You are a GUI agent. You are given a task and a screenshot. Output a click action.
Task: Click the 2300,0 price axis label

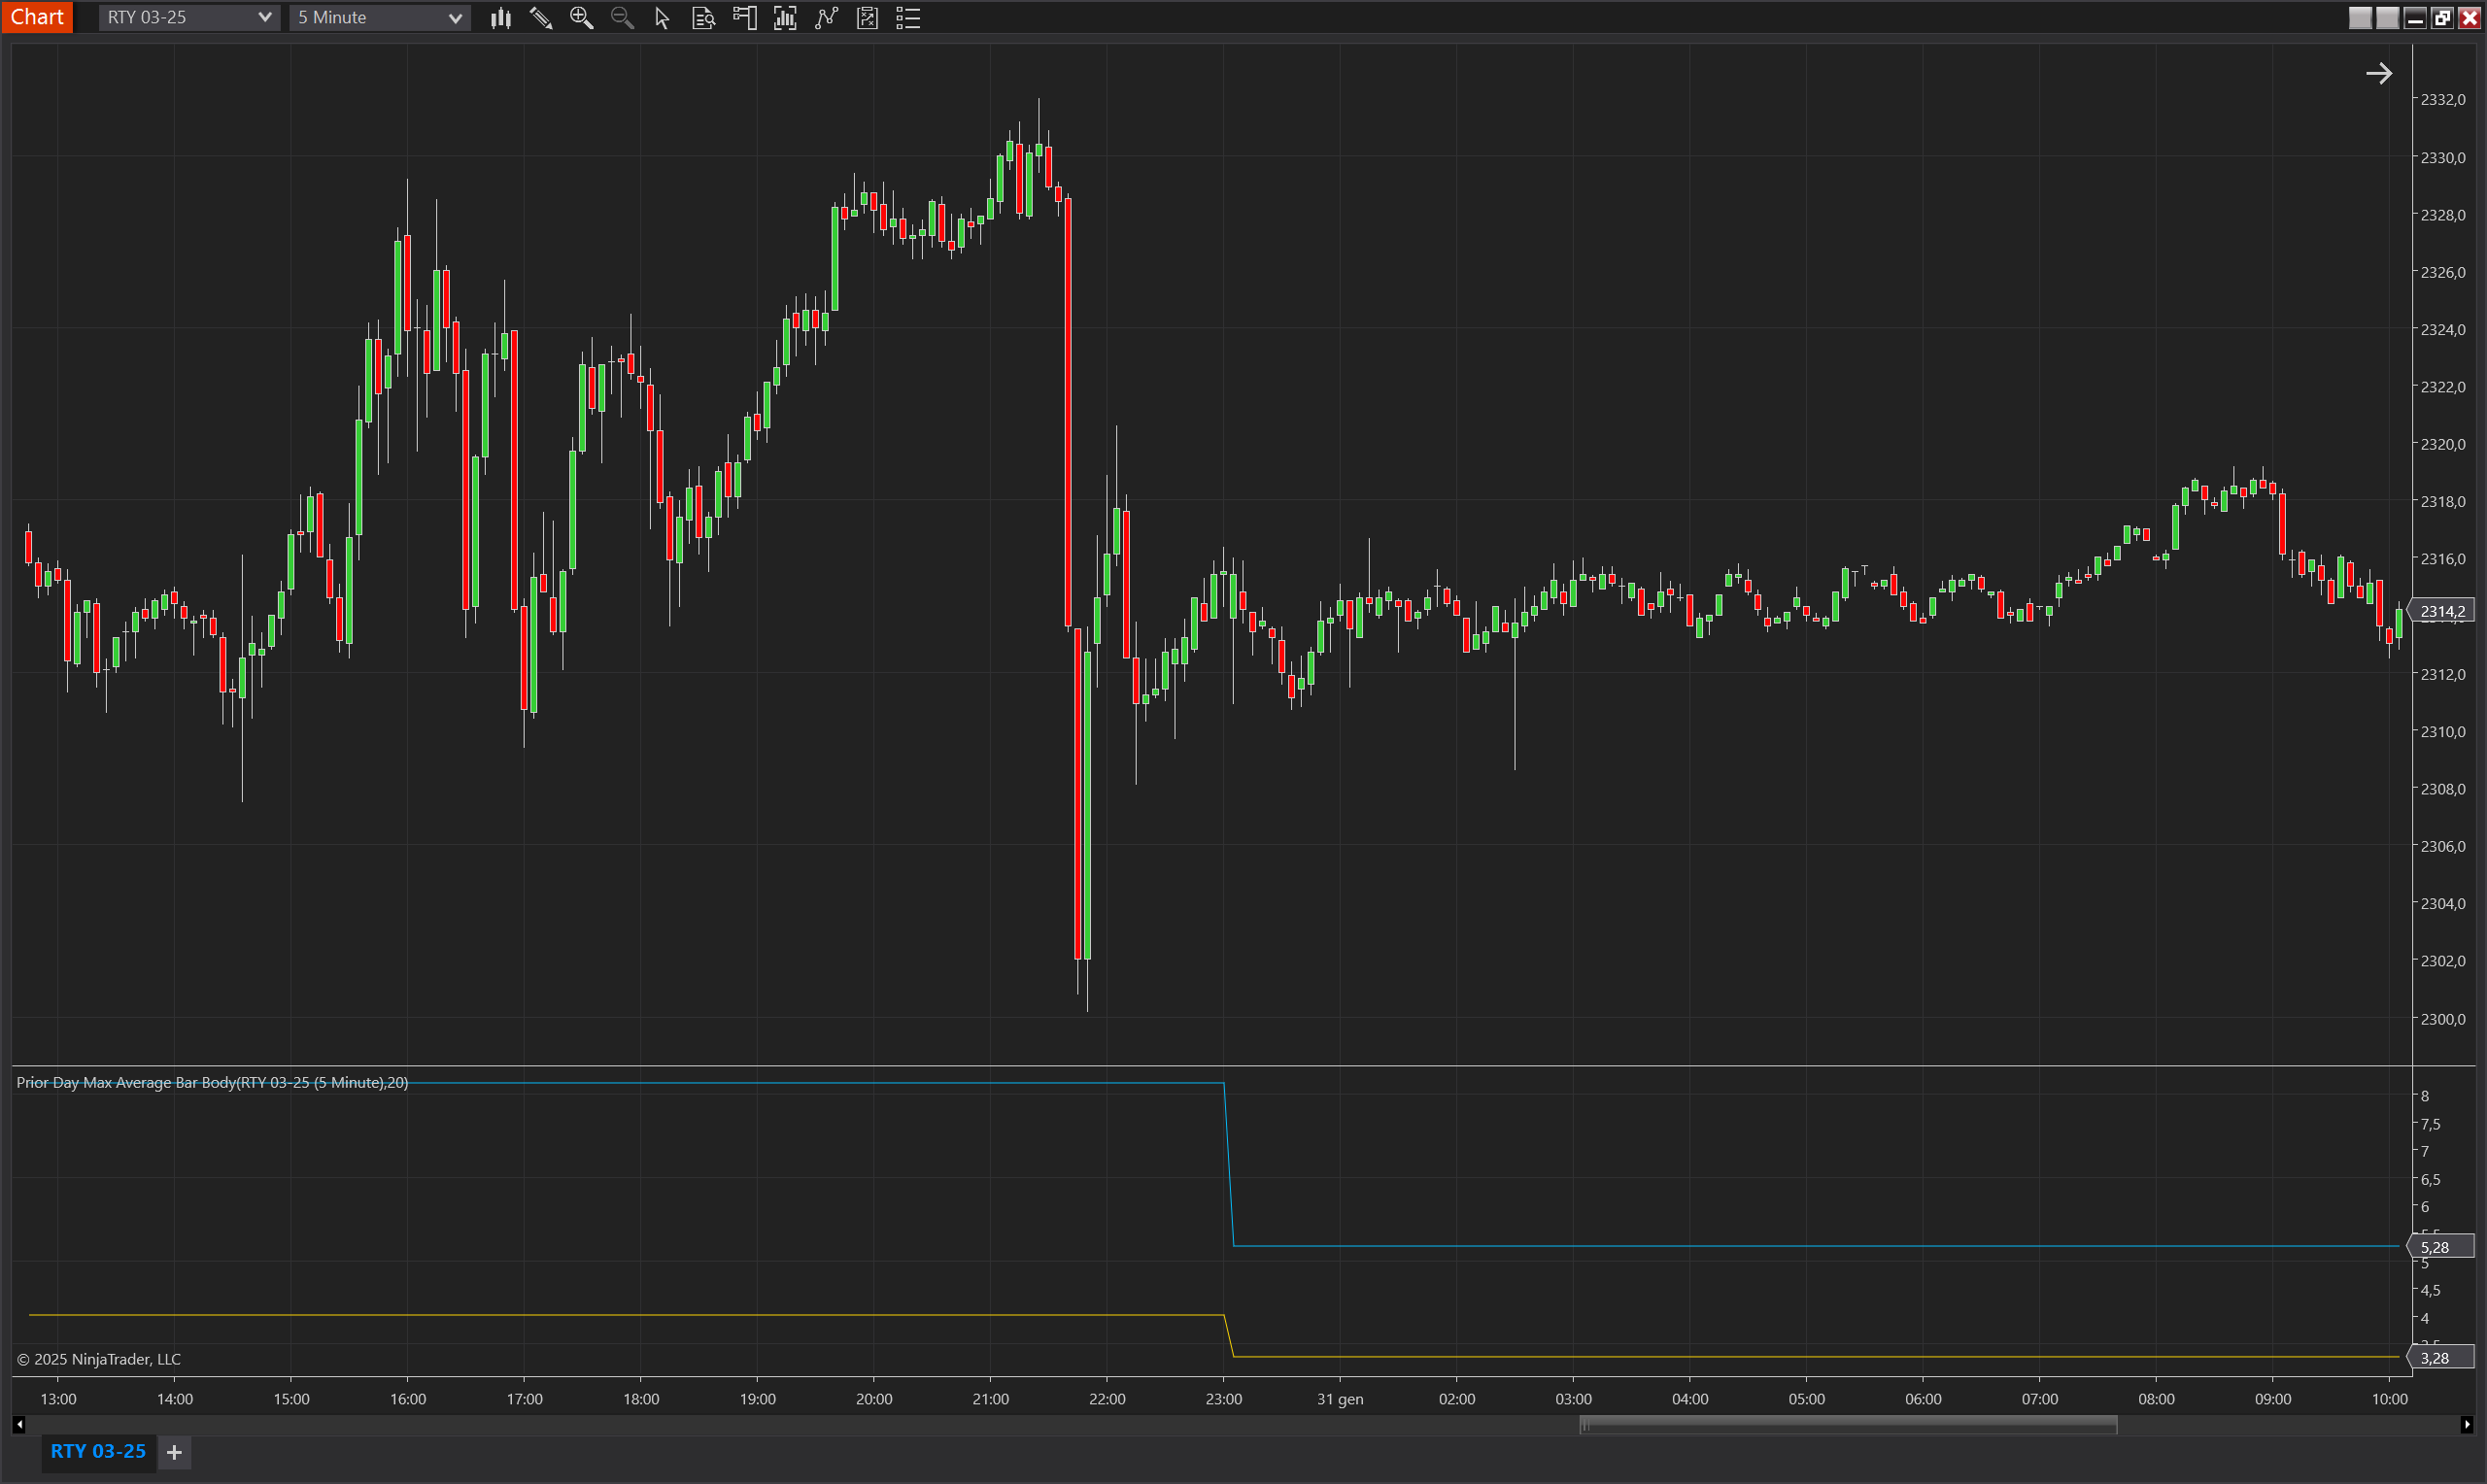point(2443,1019)
